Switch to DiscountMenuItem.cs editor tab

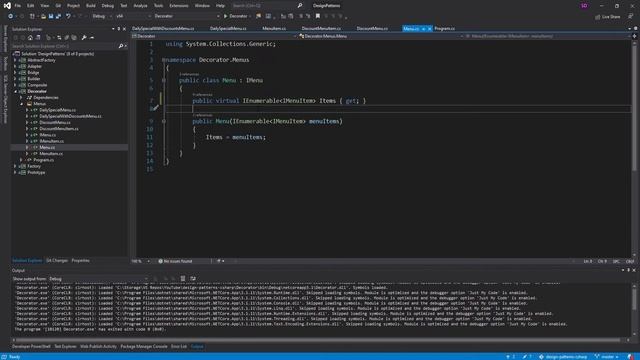click(321, 29)
